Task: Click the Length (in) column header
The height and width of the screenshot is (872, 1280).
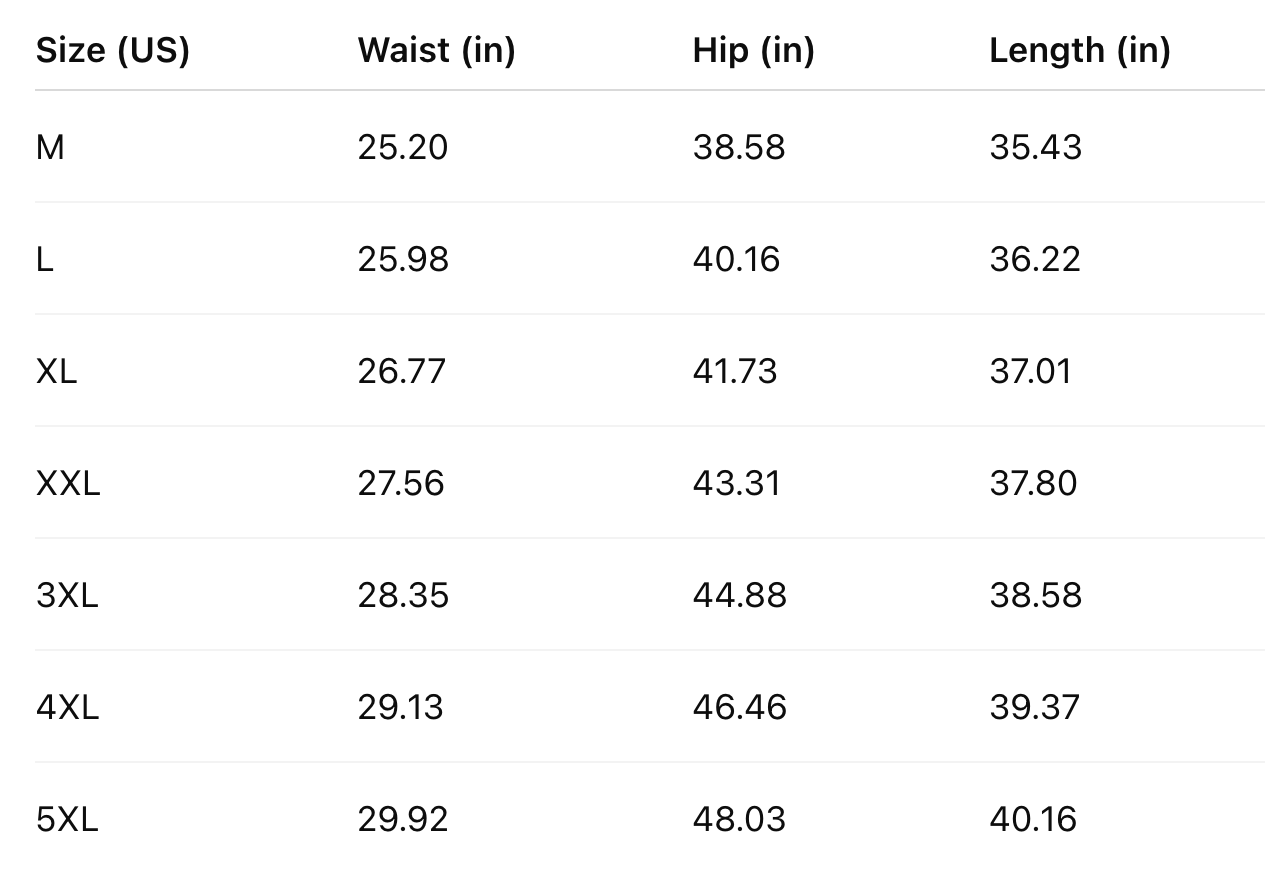Action: pyautogui.click(x=1079, y=50)
